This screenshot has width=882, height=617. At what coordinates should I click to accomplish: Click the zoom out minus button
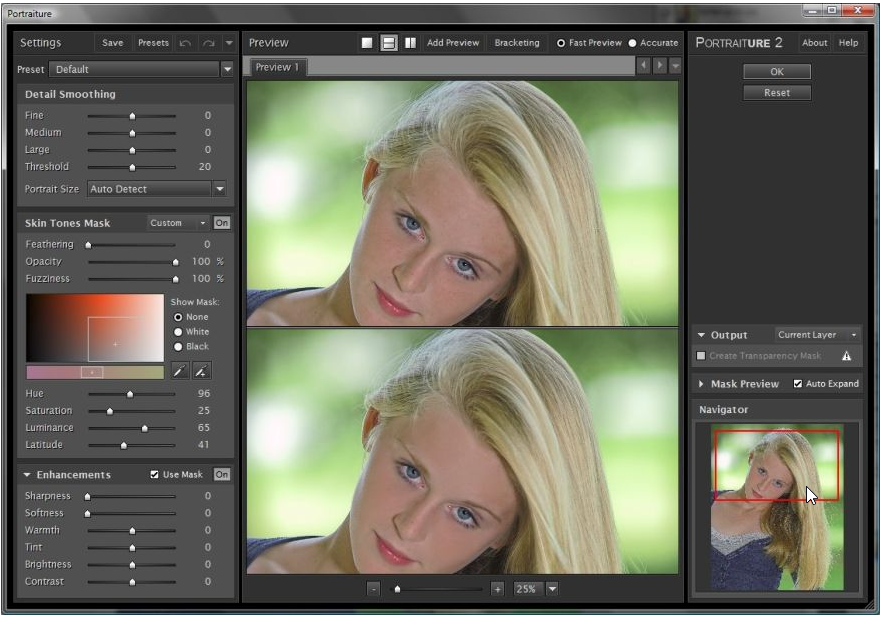pyautogui.click(x=374, y=589)
